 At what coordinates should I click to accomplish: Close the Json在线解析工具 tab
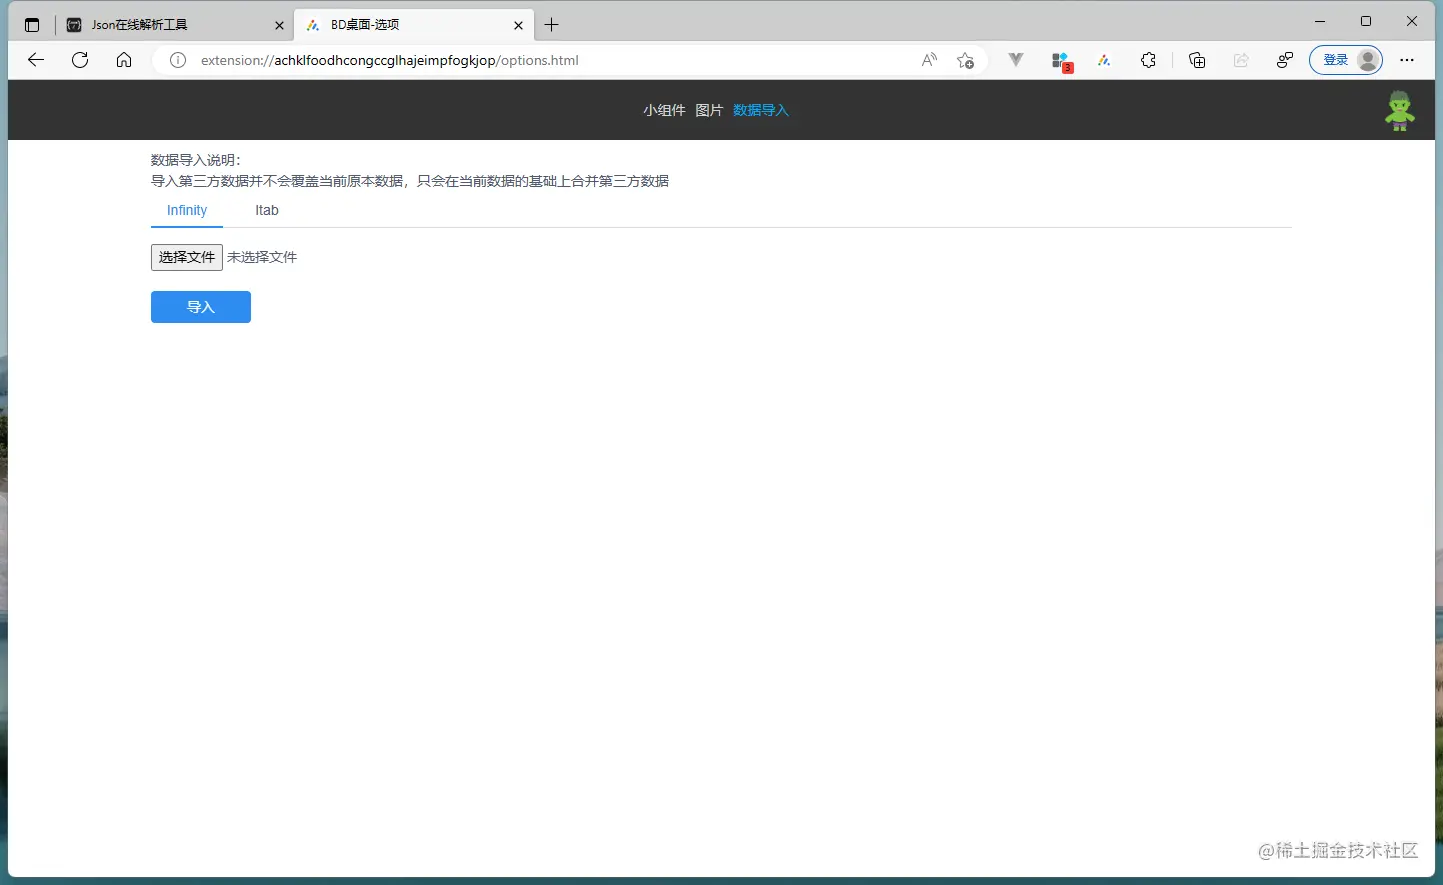tap(279, 26)
